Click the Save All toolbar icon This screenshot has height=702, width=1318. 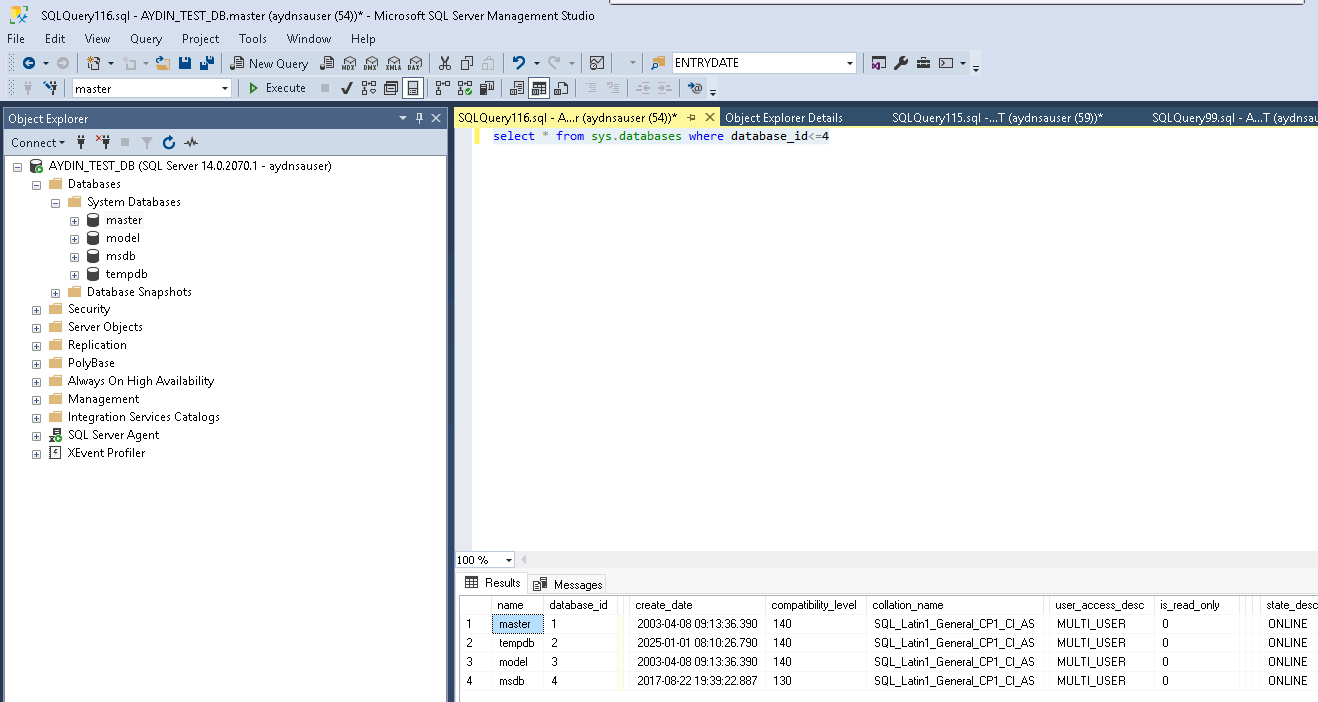click(x=207, y=63)
